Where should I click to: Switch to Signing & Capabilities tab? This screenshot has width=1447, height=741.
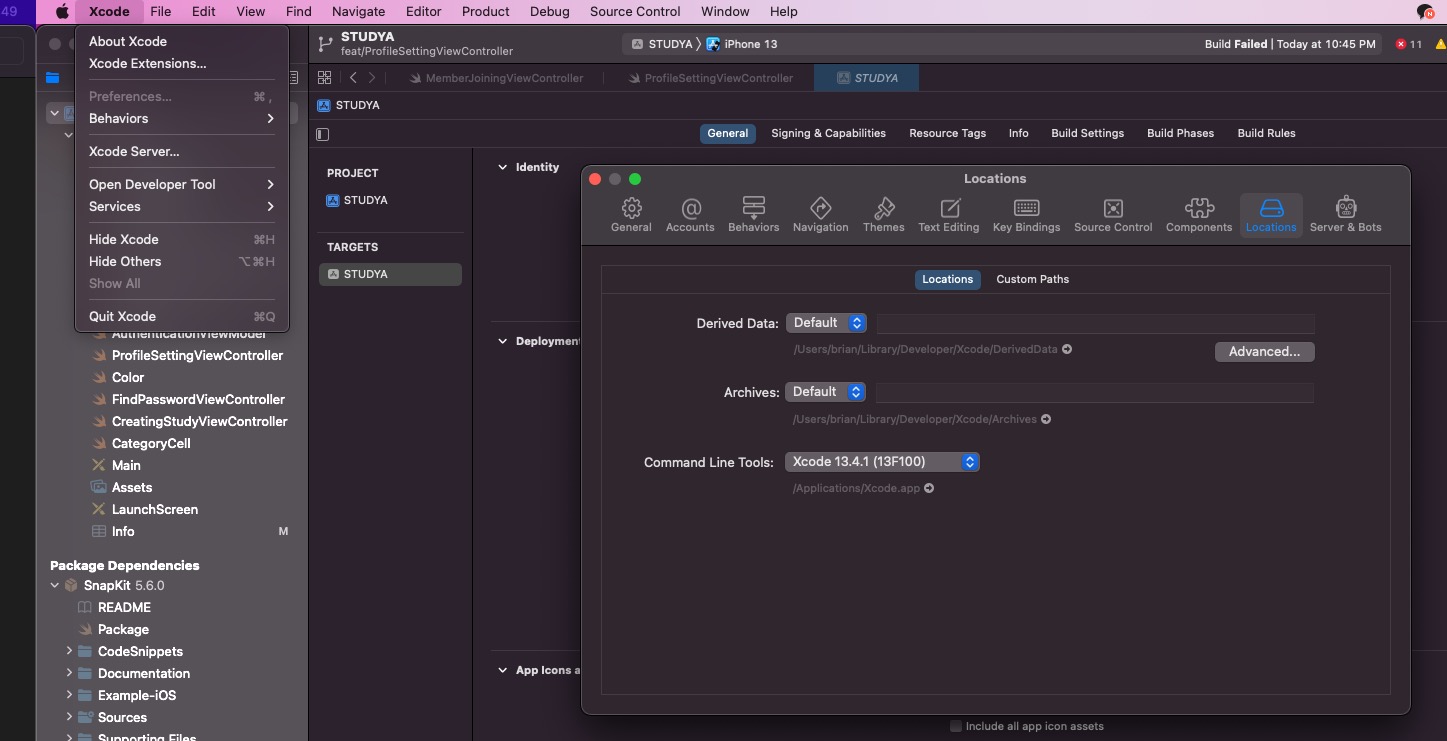coord(828,133)
